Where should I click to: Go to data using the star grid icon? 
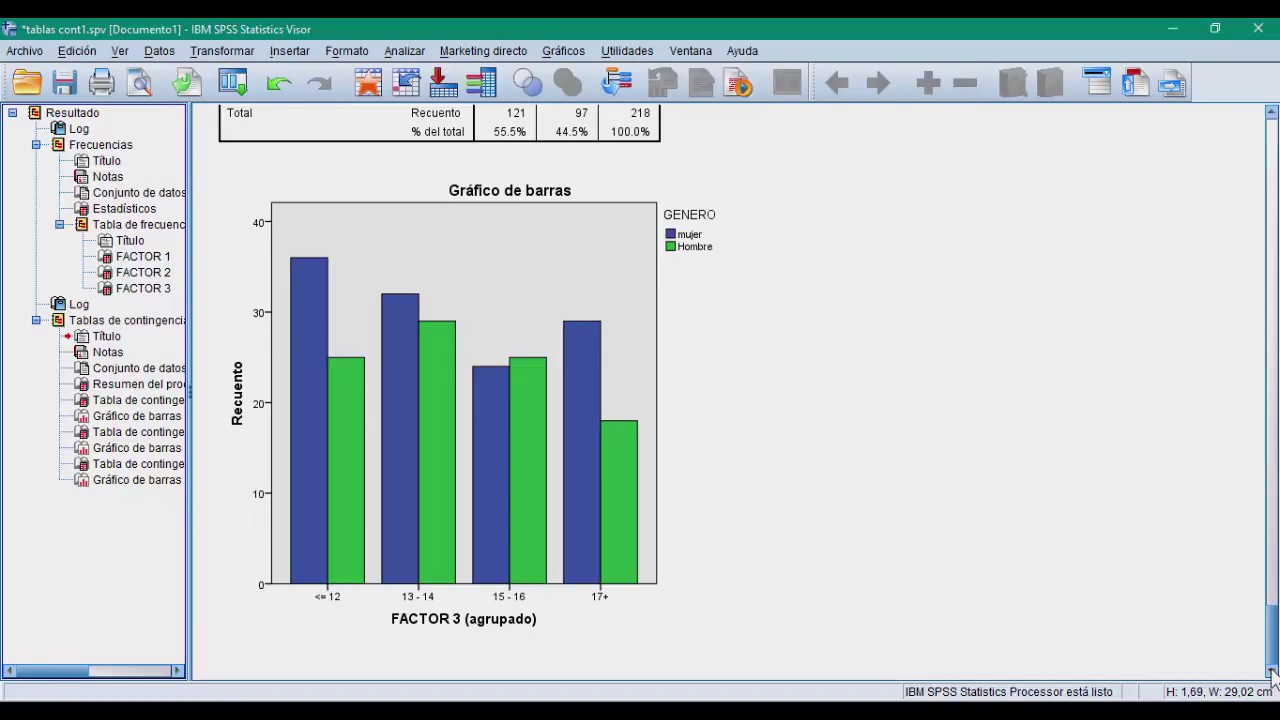point(368,82)
